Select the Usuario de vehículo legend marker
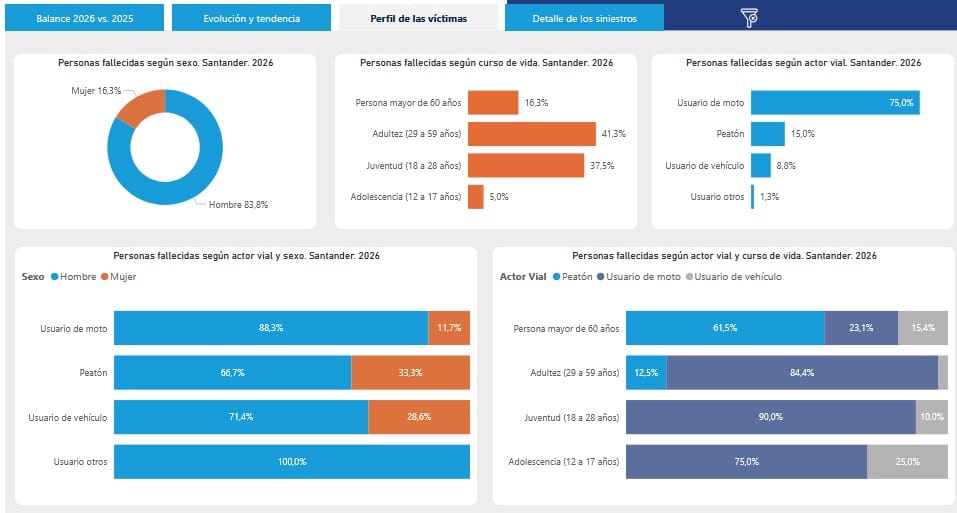 click(x=688, y=277)
